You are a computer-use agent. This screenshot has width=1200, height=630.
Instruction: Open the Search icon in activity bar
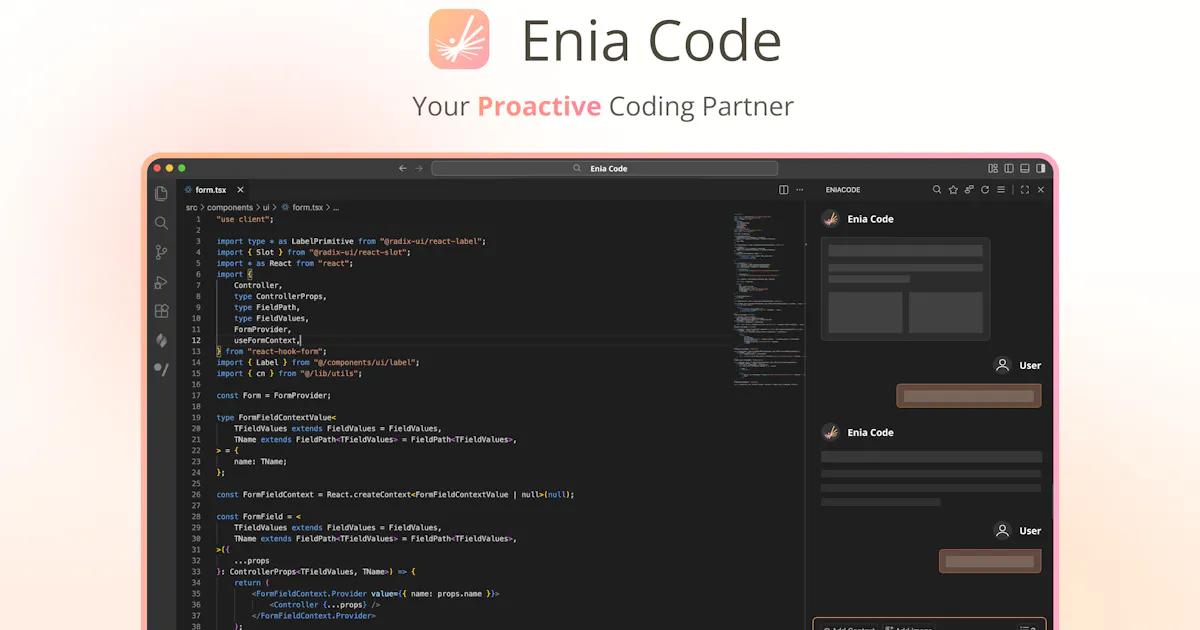pyautogui.click(x=161, y=223)
